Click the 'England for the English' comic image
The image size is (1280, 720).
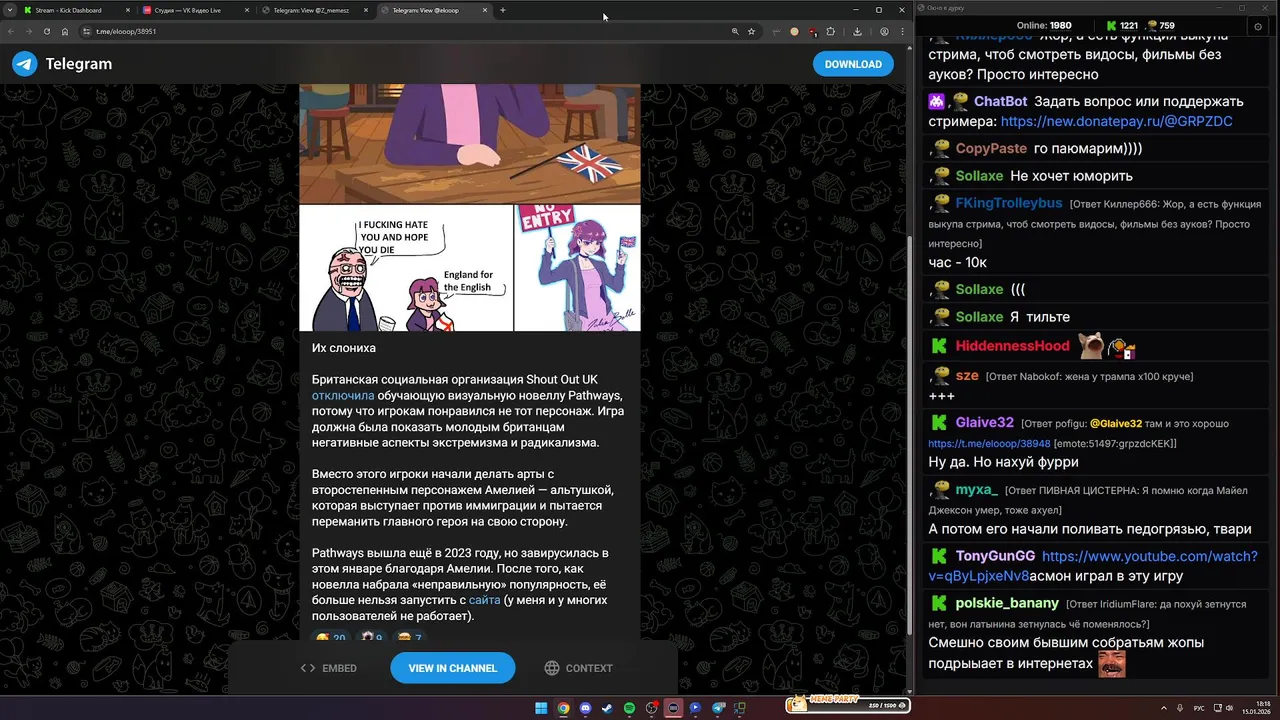click(x=406, y=268)
